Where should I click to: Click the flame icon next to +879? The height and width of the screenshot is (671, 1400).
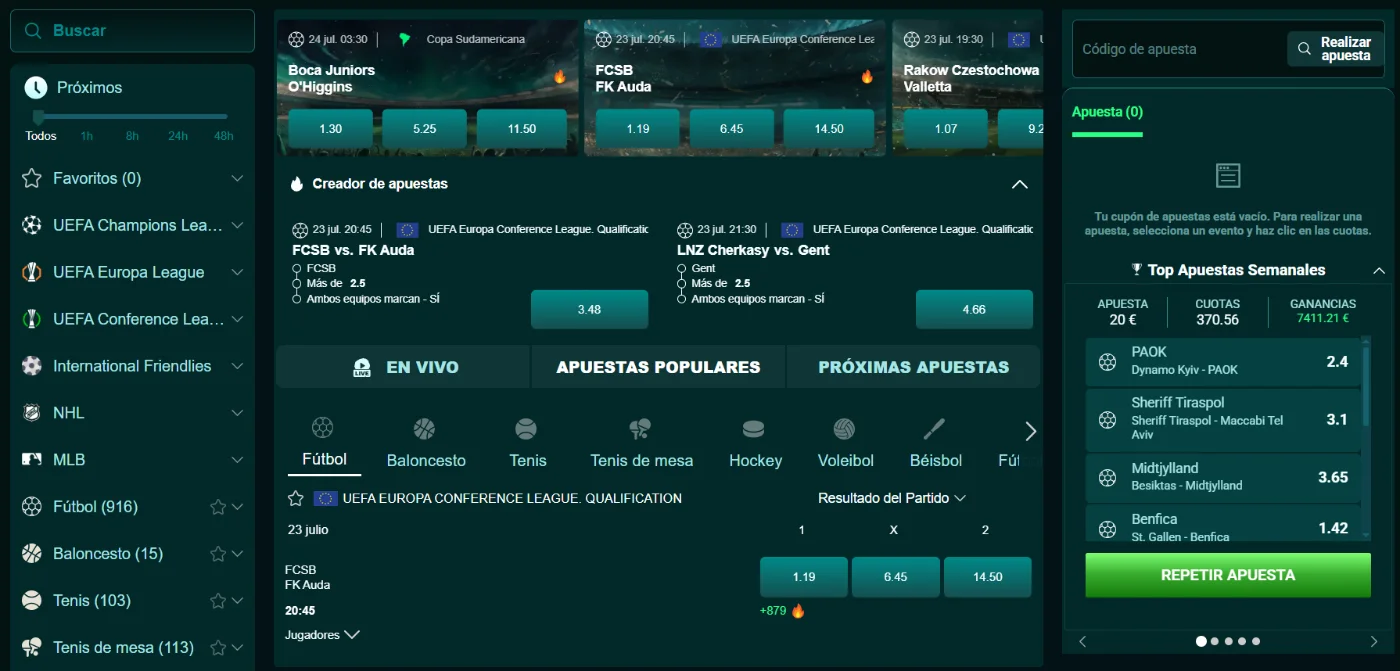(798, 610)
